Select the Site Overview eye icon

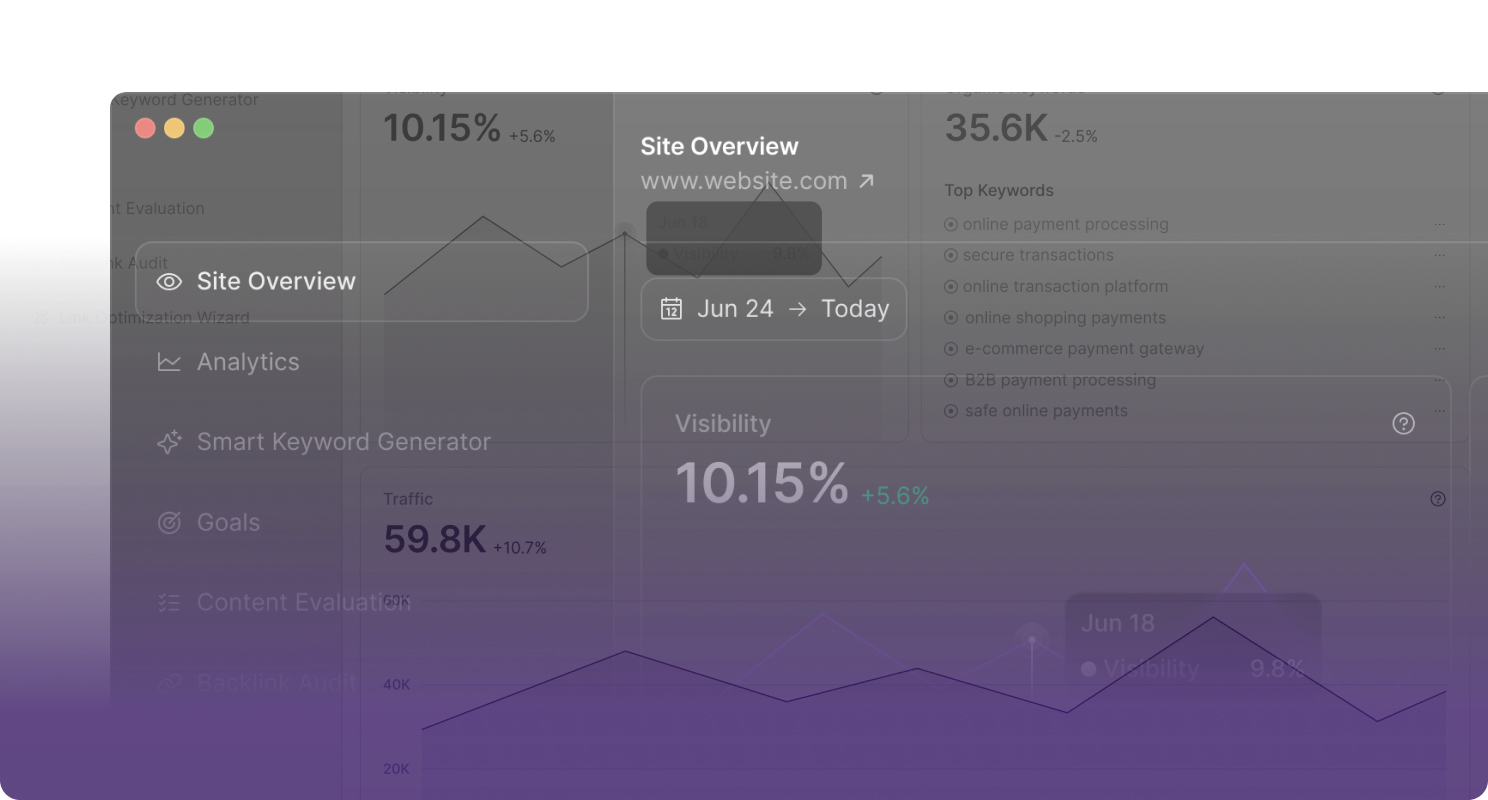click(x=169, y=282)
